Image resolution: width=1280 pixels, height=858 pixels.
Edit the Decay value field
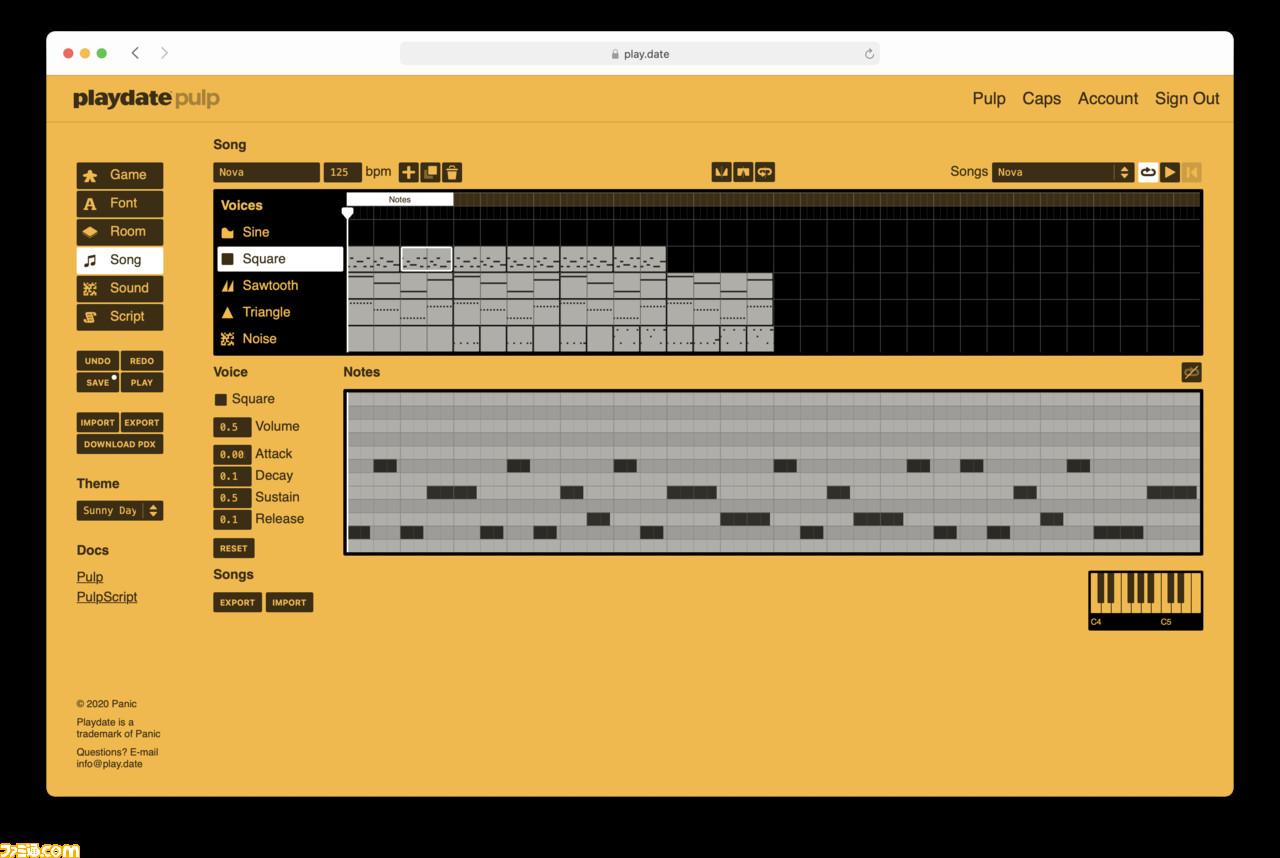pos(232,476)
